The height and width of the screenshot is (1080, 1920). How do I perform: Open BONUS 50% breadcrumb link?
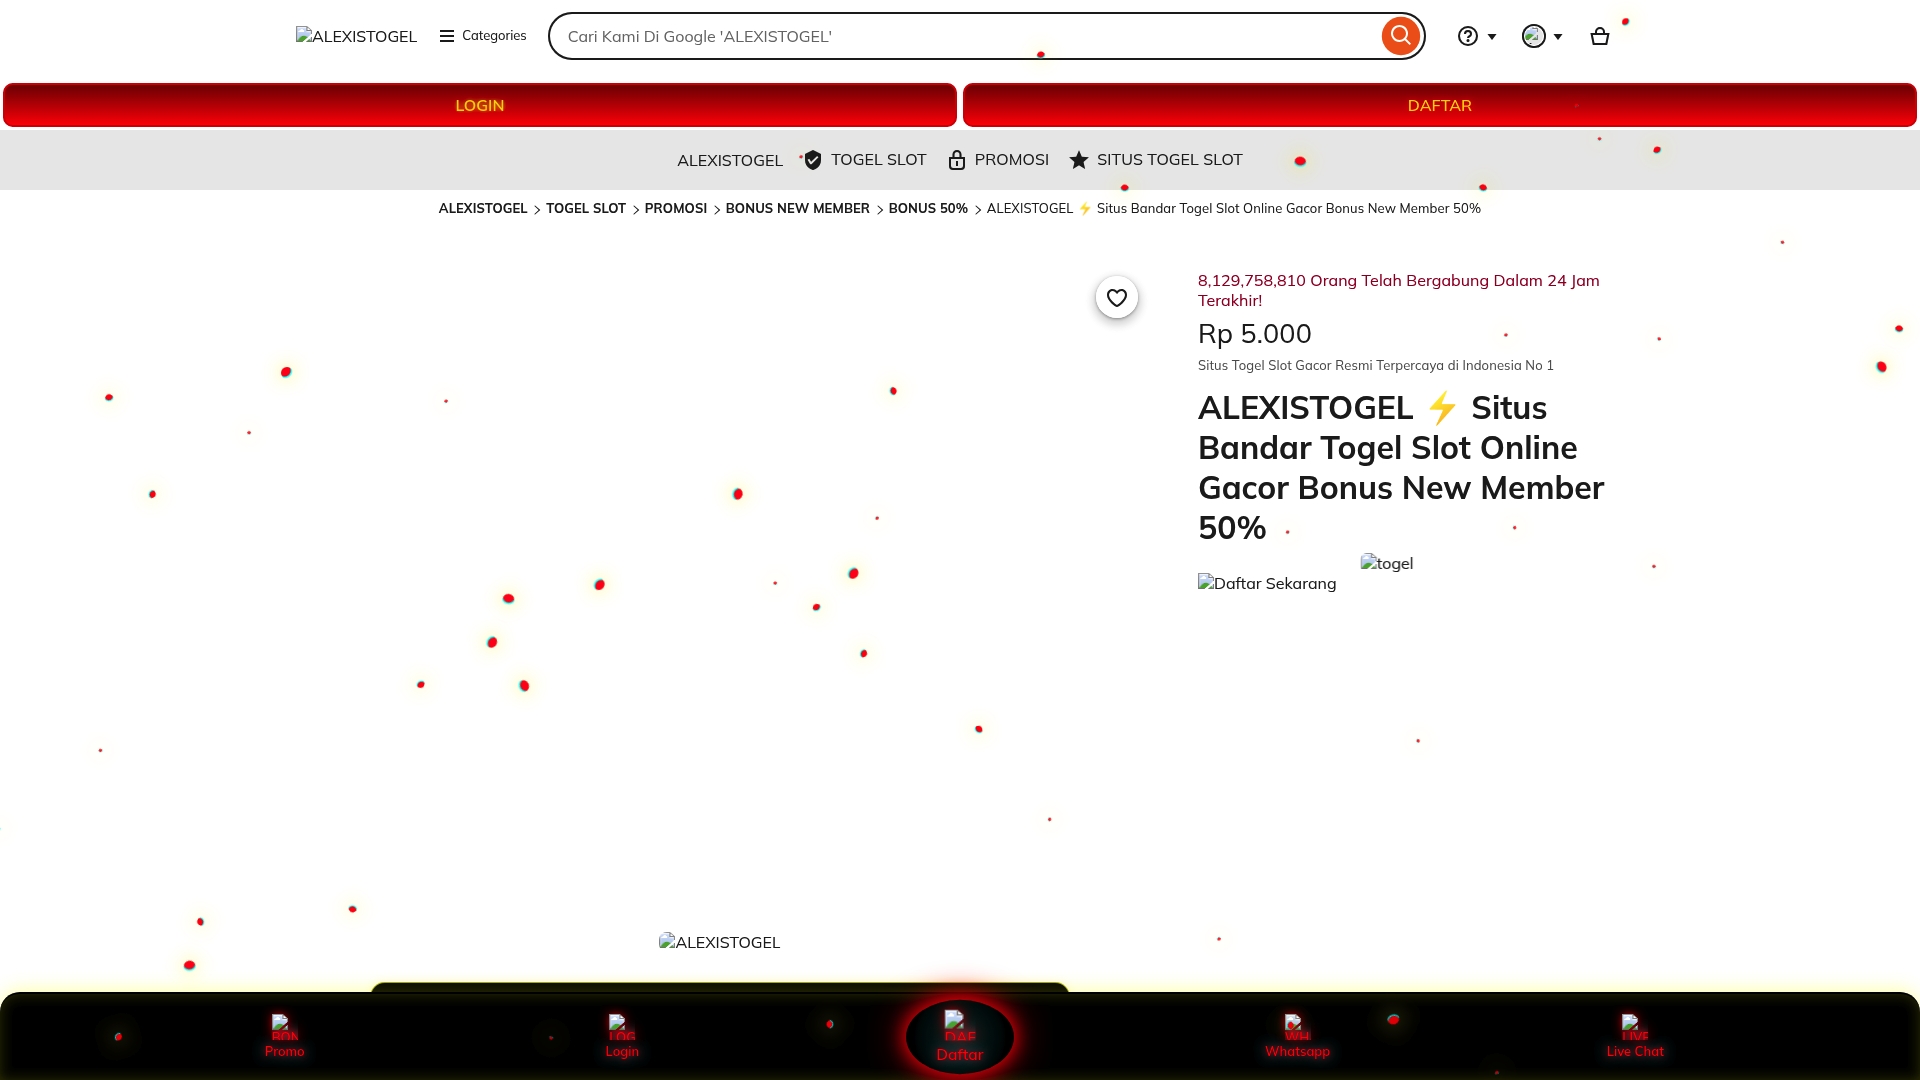(x=927, y=208)
